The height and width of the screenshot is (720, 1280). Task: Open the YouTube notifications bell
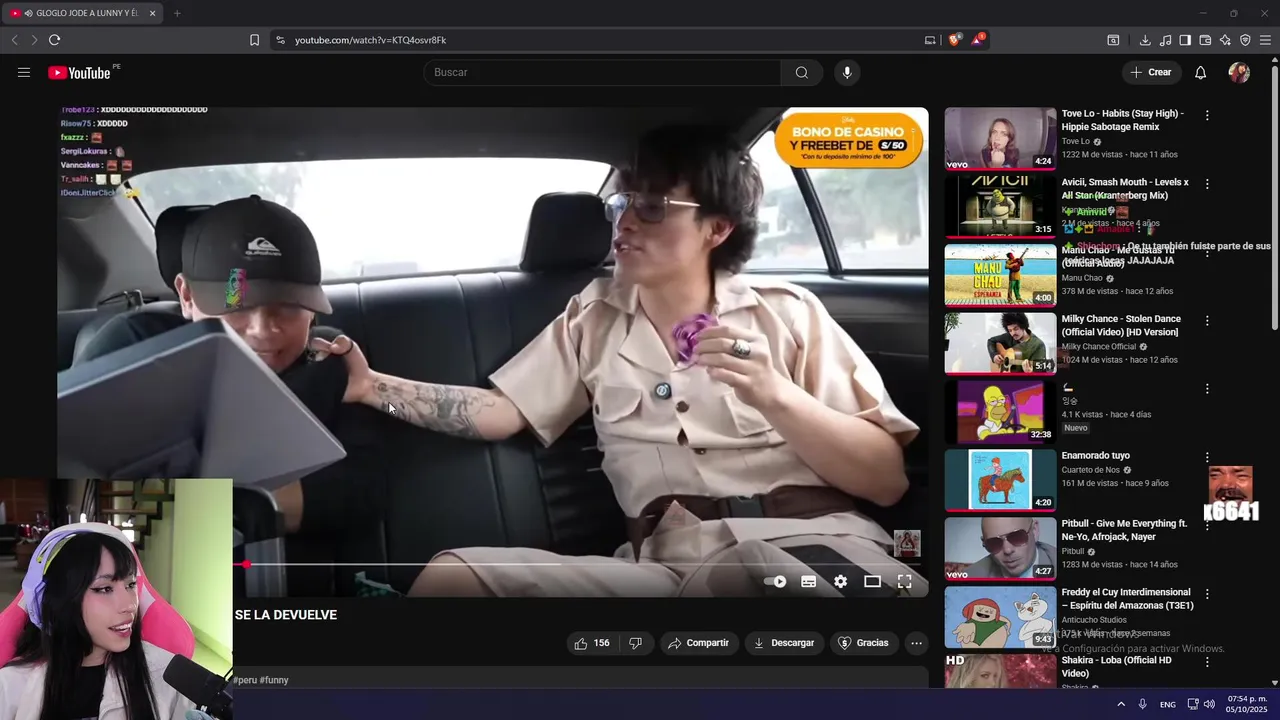(1201, 72)
